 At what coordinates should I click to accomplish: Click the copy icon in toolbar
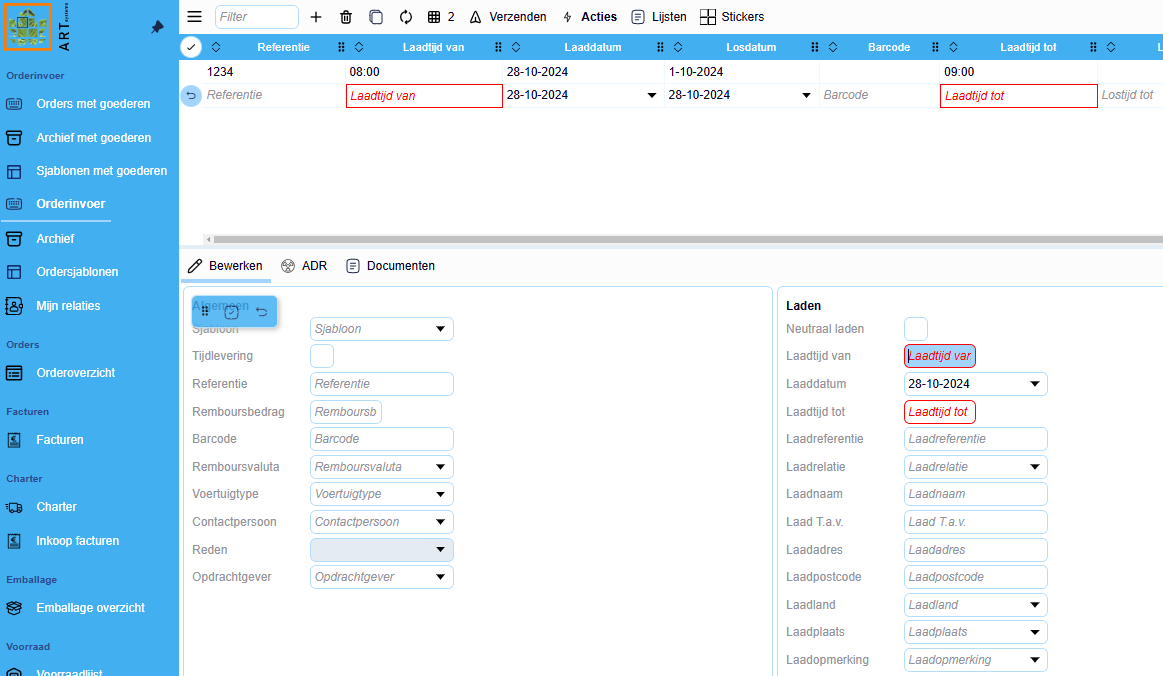[x=376, y=17]
